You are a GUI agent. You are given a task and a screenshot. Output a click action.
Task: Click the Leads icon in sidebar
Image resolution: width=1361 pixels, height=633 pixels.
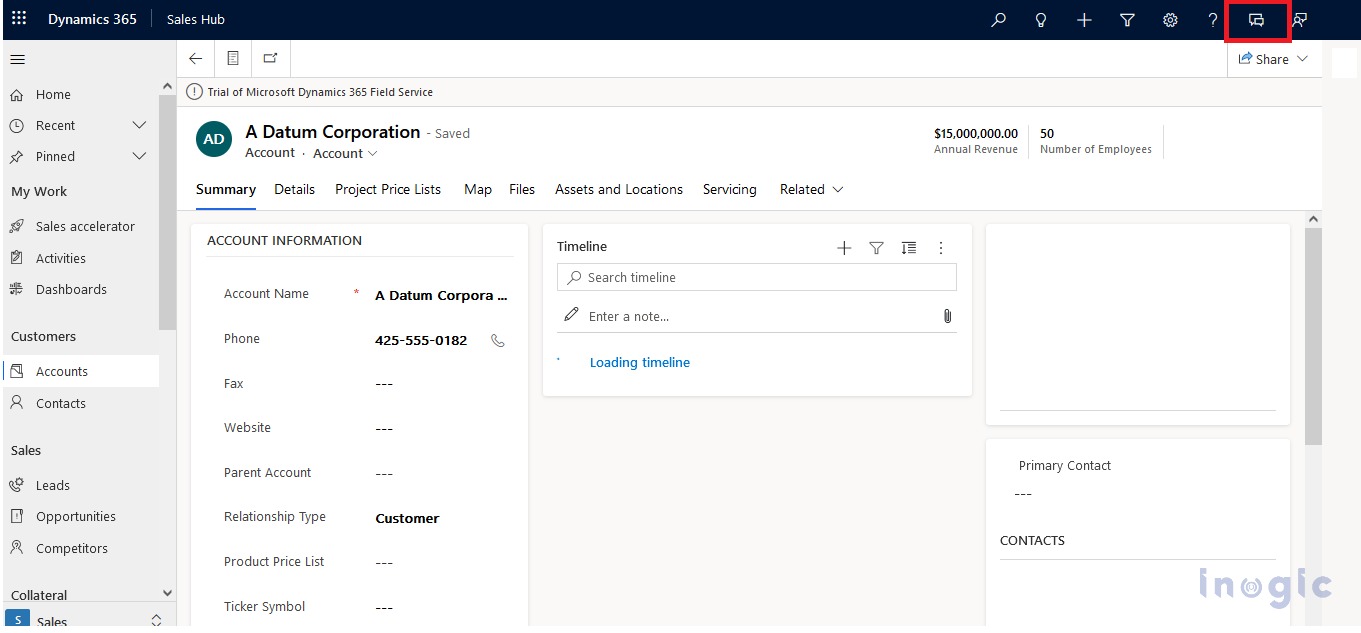coord(16,485)
